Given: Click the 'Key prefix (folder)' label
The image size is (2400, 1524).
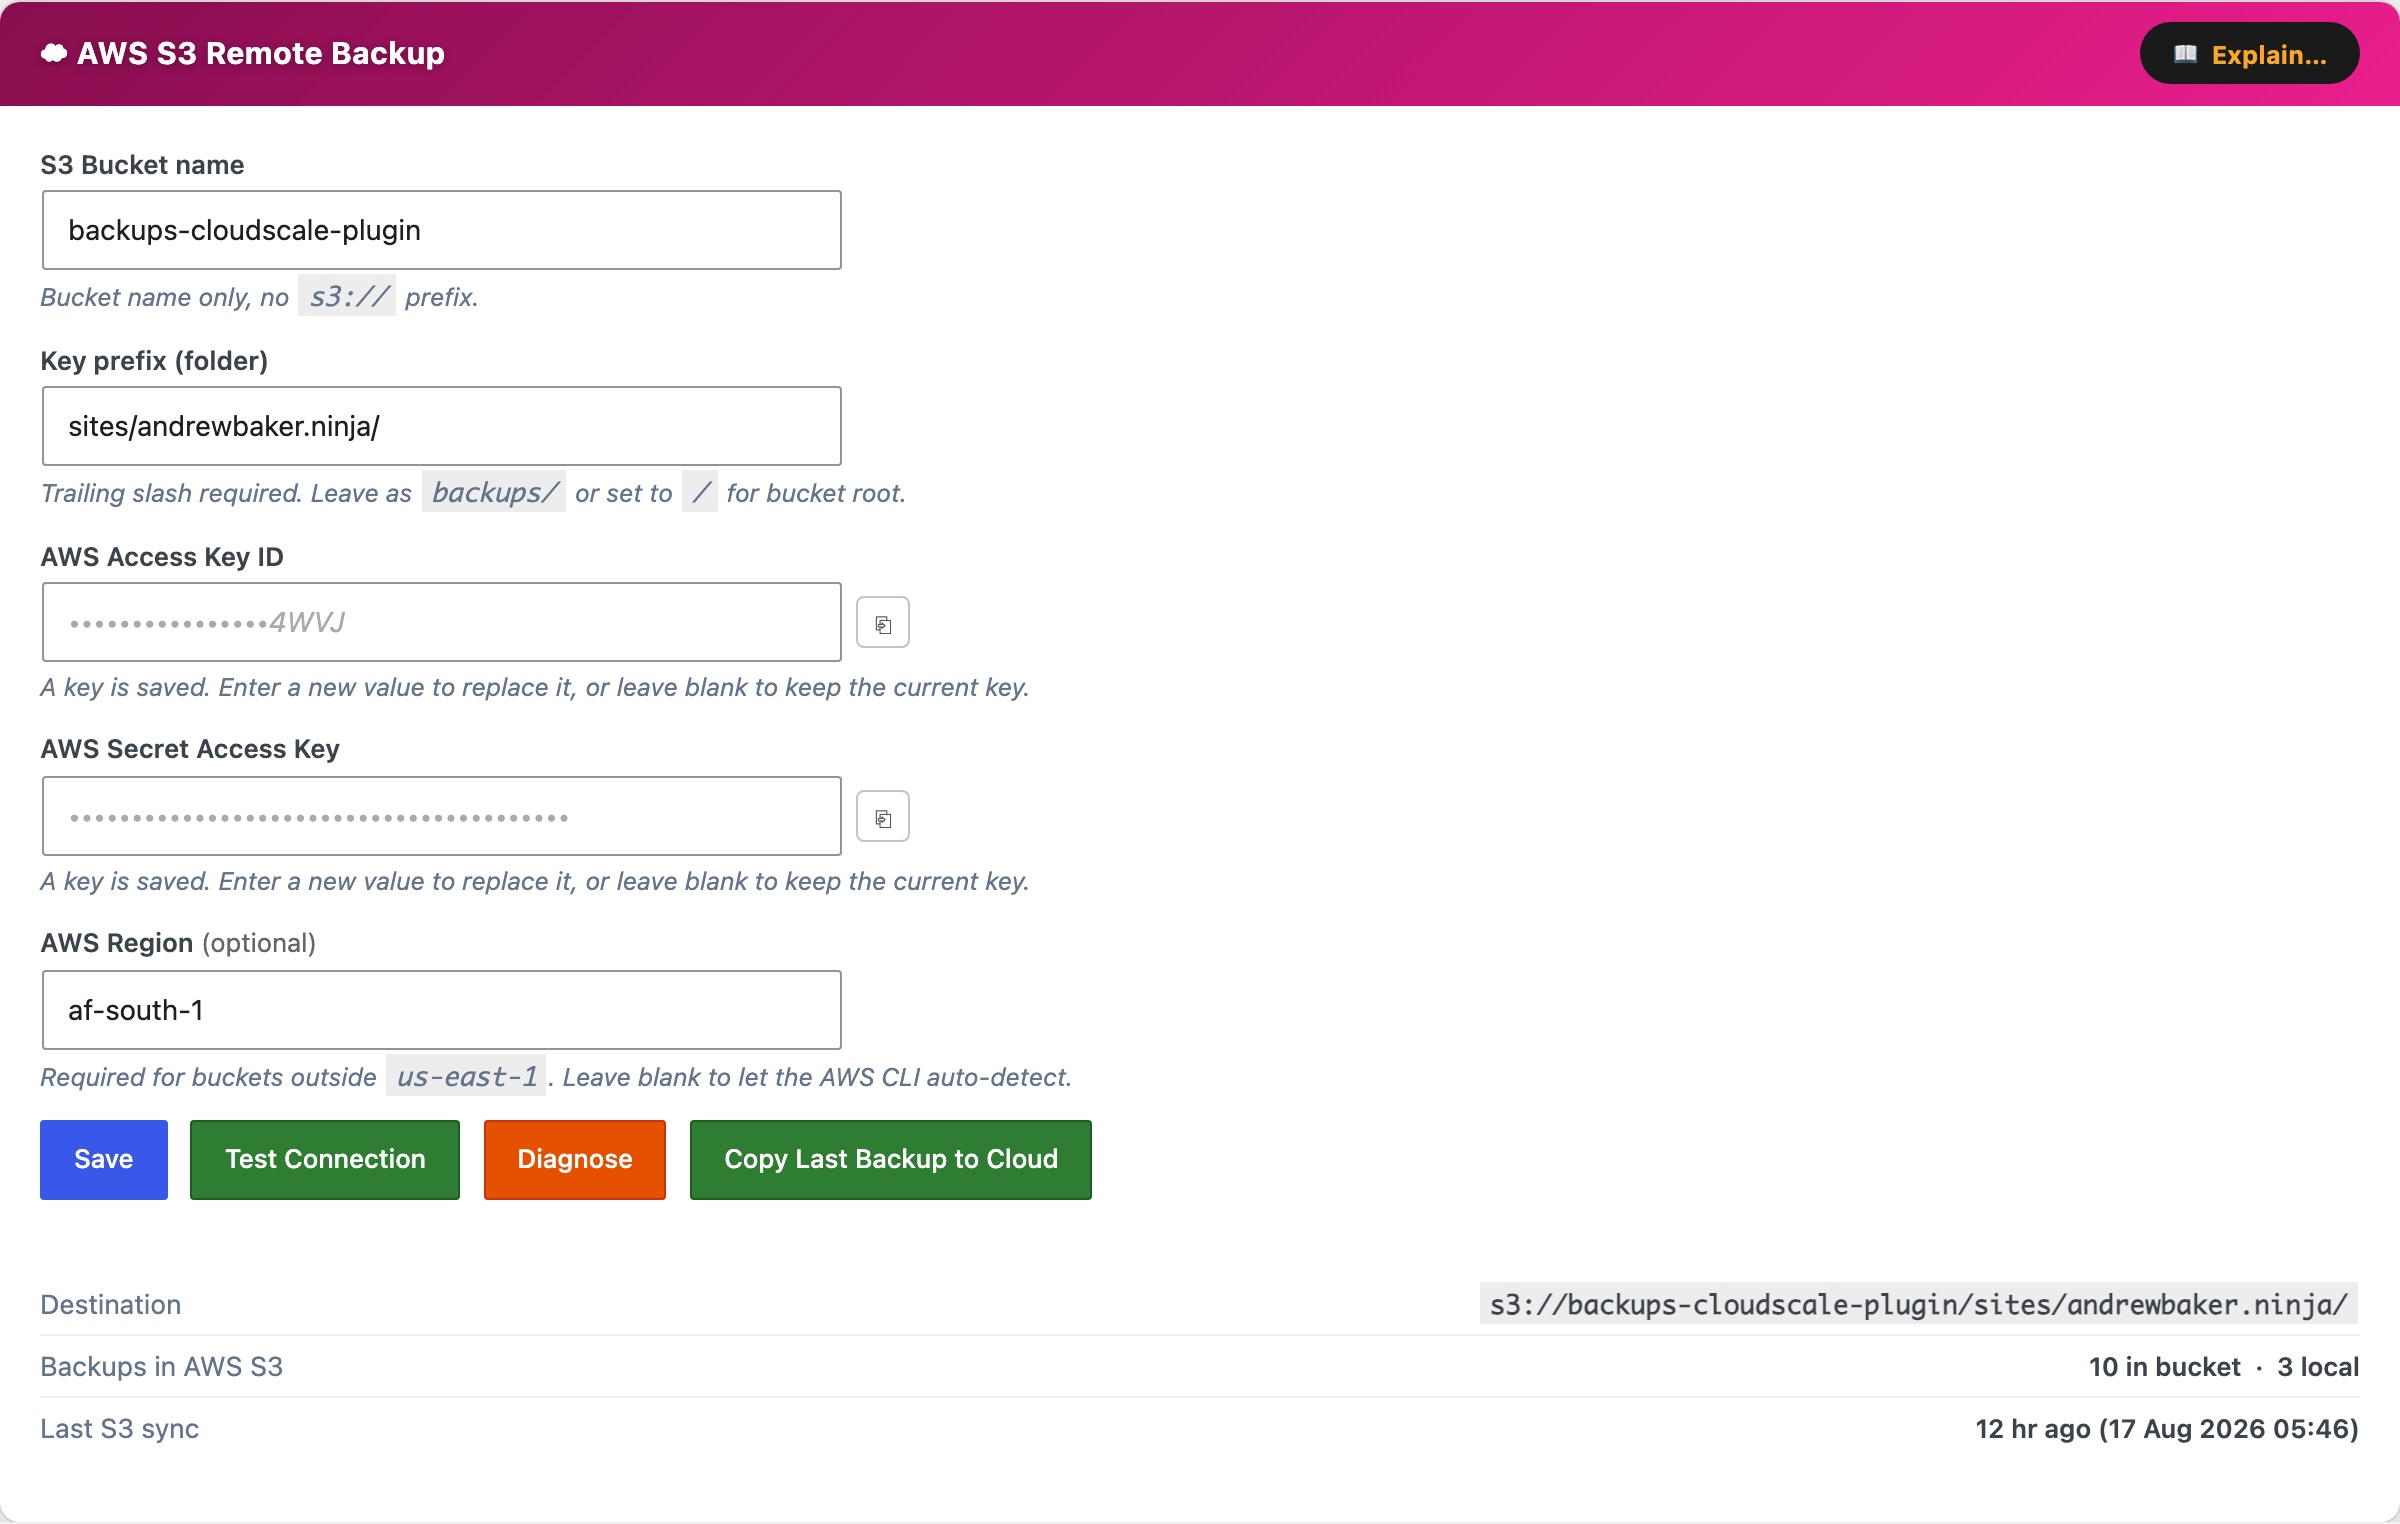Looking at the screenshot, I should pyautogui.click(x=154, y=361).
